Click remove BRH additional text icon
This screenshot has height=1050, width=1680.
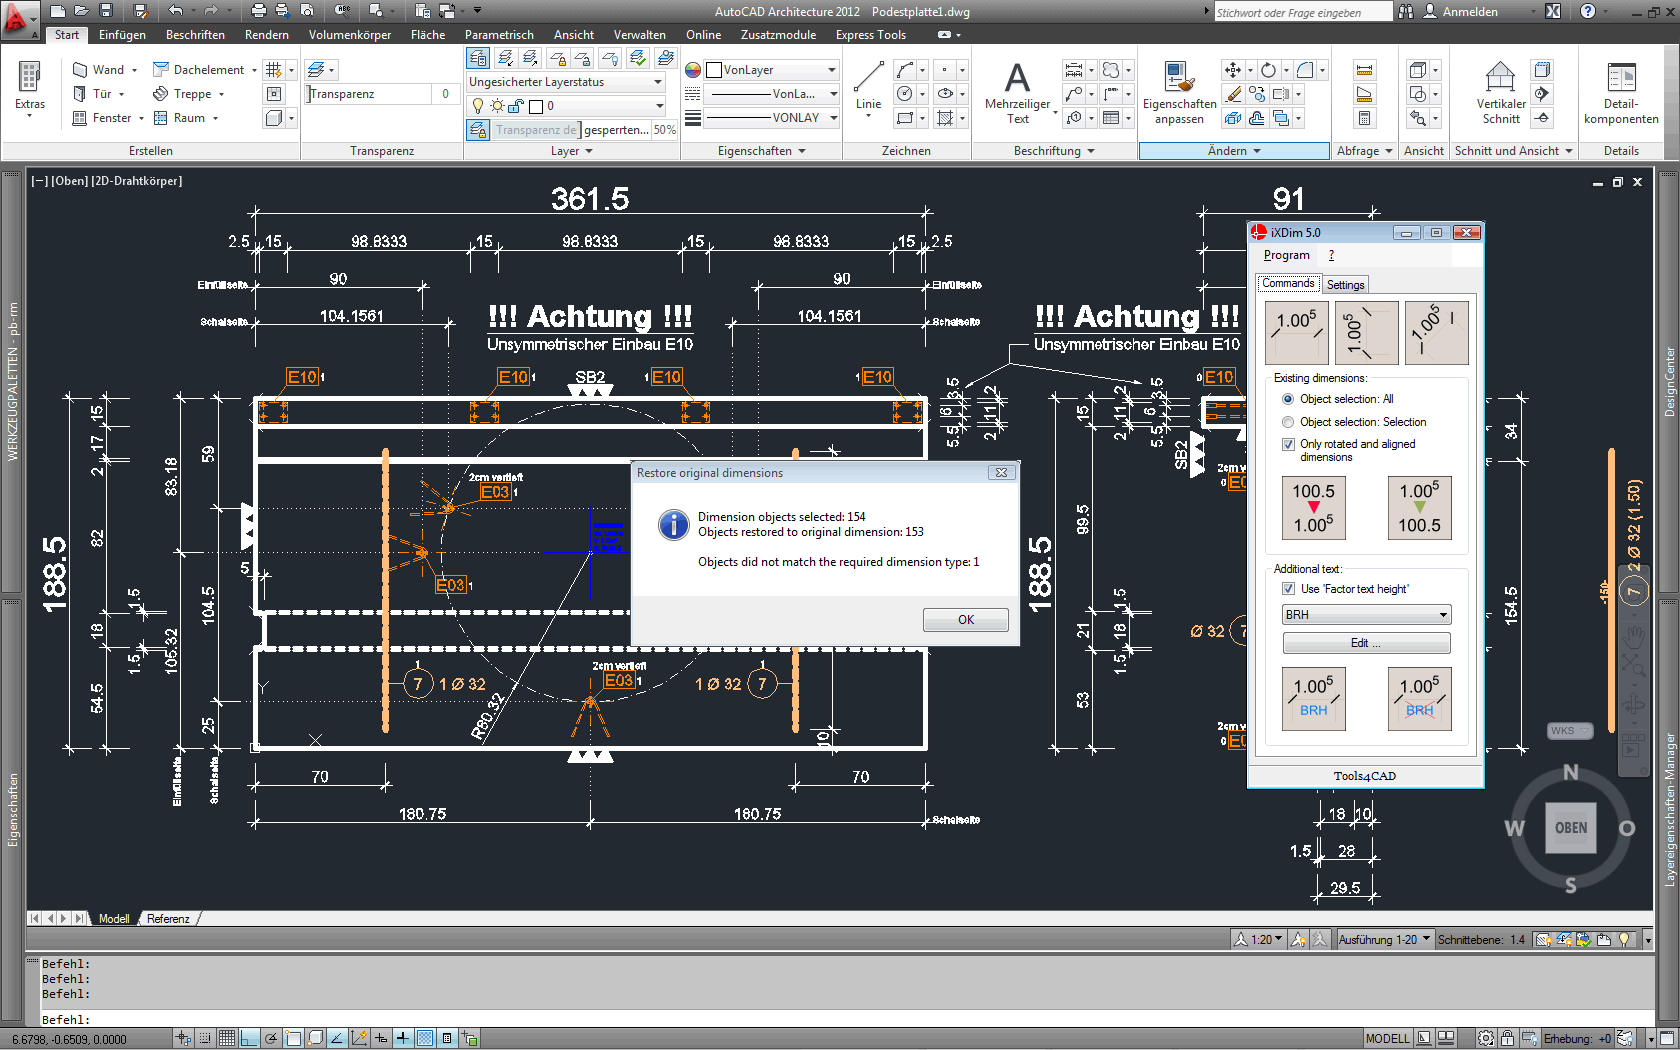coord(1419,699)
